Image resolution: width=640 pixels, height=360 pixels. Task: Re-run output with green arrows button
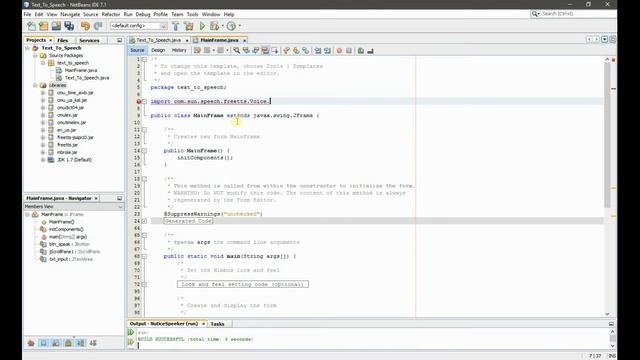click(131, 333)
